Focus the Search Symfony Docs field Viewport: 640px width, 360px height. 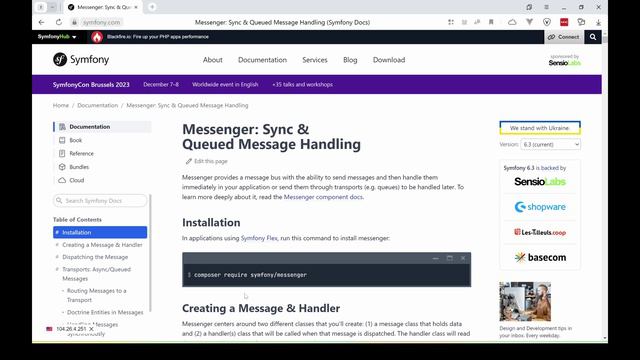click(100, 201)
